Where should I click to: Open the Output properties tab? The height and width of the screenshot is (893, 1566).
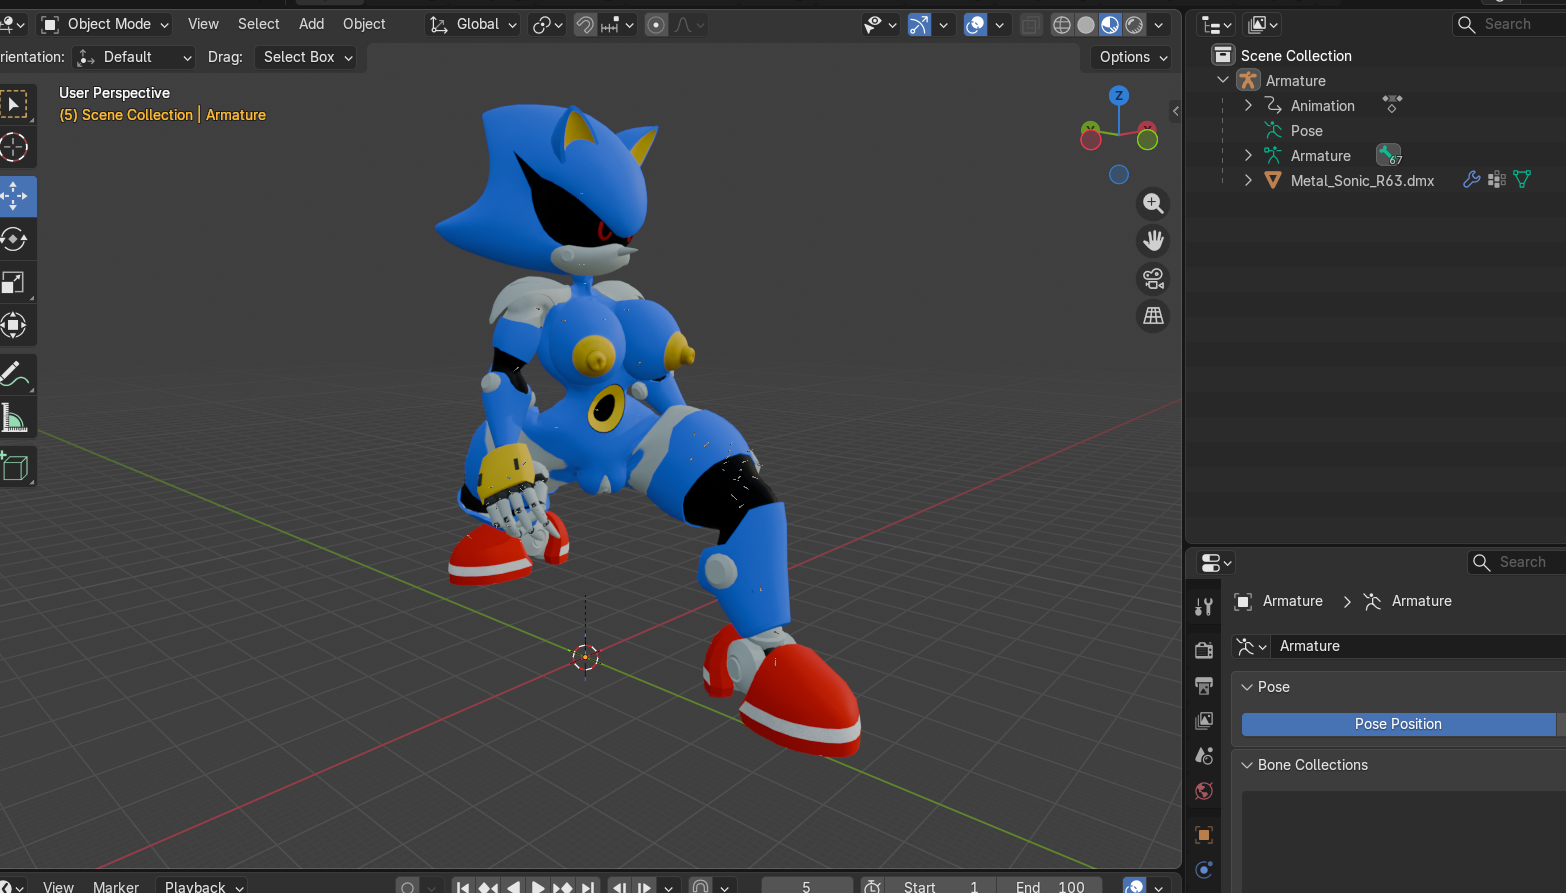point(1204,685)
